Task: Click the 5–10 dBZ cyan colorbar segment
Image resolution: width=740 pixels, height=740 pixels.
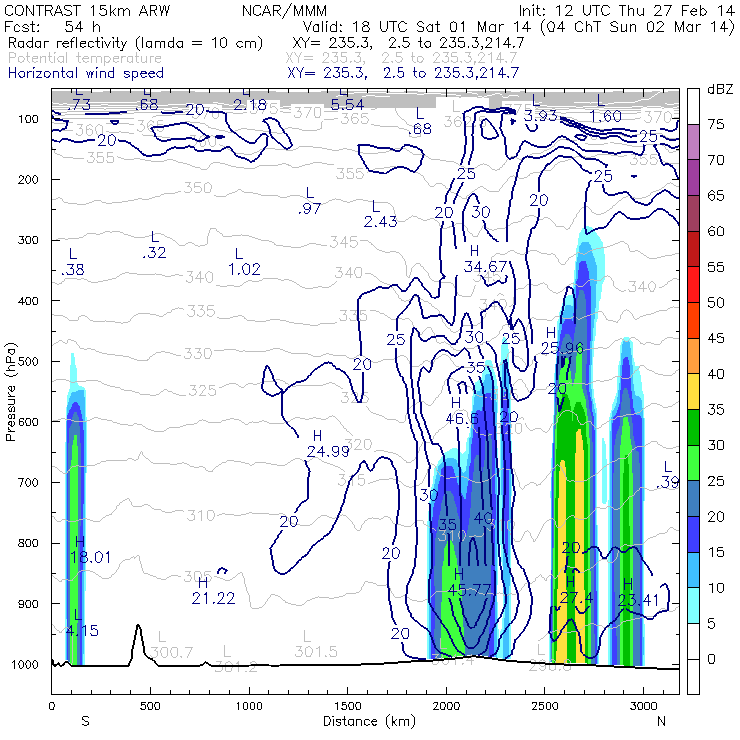Action: pos(693,605)
